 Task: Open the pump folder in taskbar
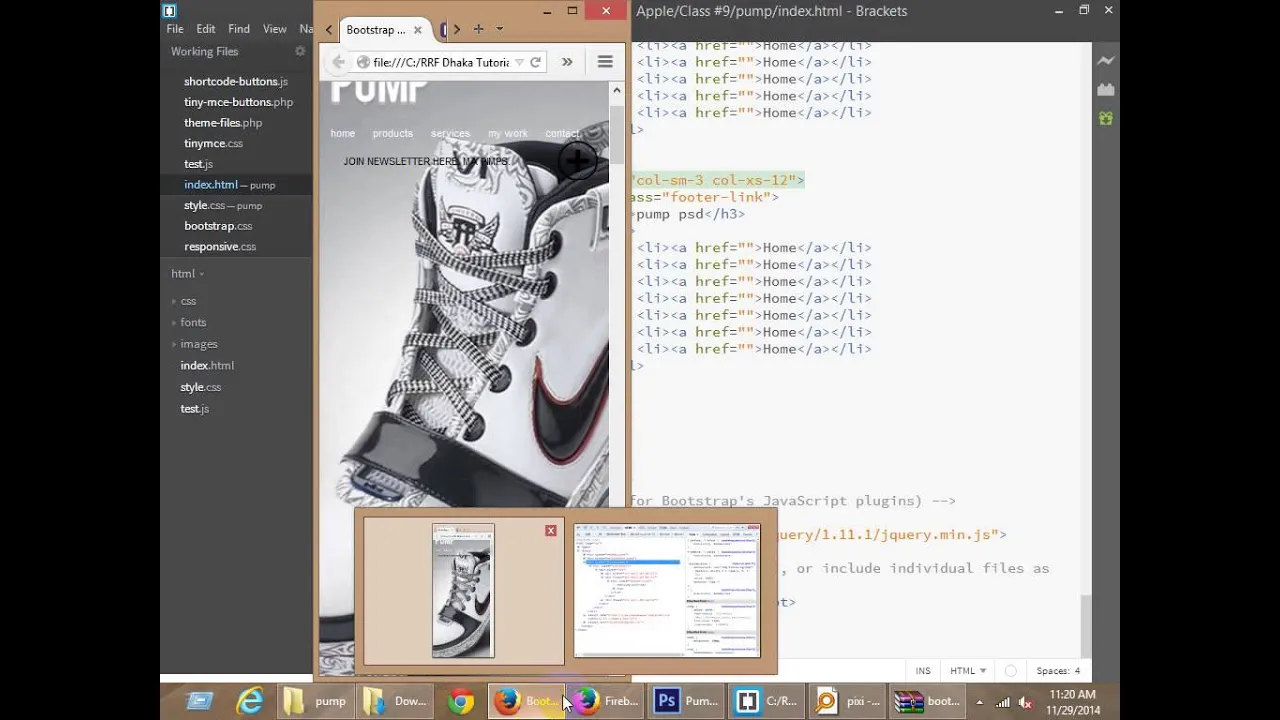pyautogui.click(x=316, y=701)
